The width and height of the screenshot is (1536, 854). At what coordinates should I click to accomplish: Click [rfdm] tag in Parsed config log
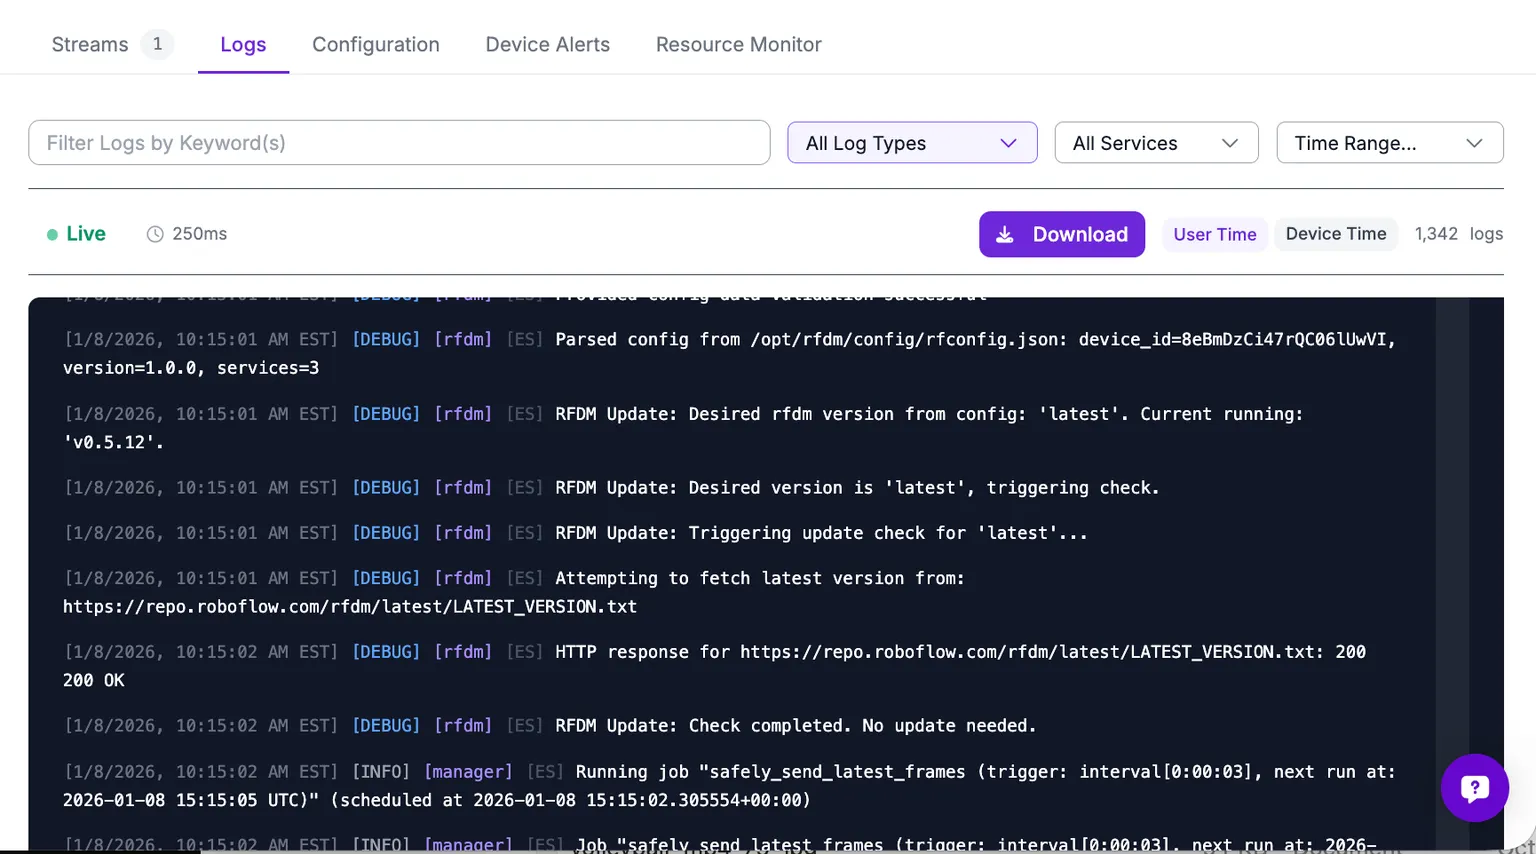tap(463, 340)
